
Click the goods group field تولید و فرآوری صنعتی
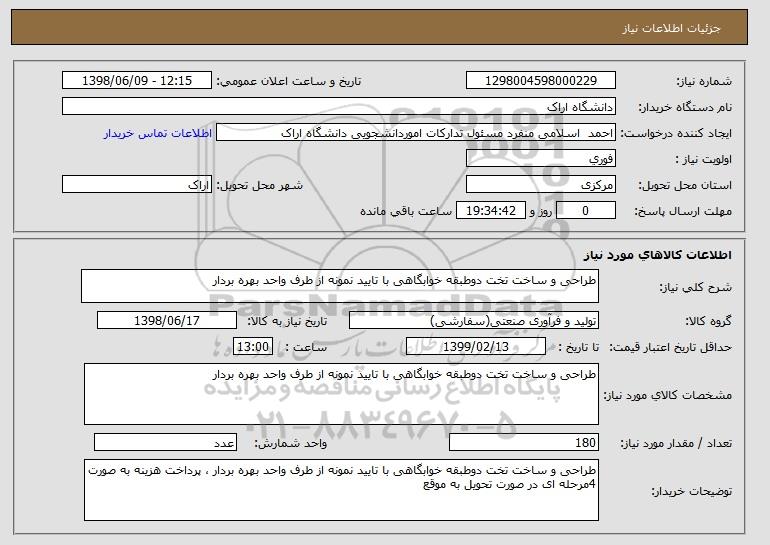tap(474, 321)
